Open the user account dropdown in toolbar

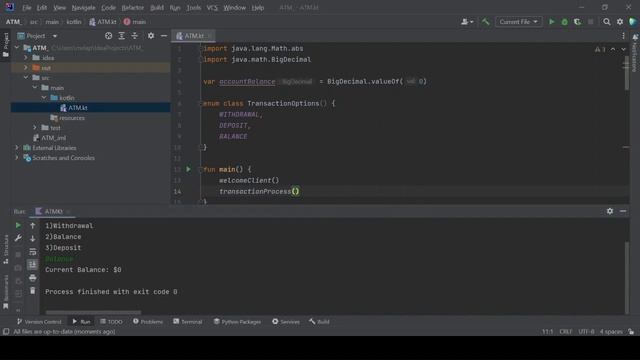tap(467, 22)
